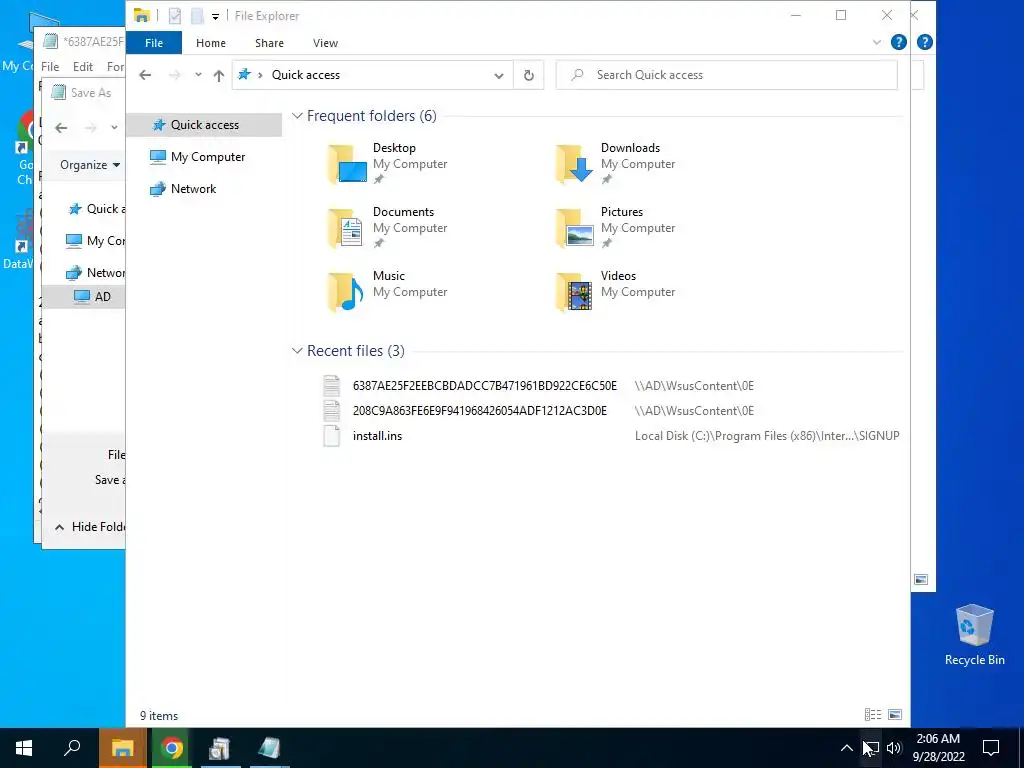This screenshot has width=1024, height=768.
Task: Open the Pictures folder icon
Action: point(574,228)
